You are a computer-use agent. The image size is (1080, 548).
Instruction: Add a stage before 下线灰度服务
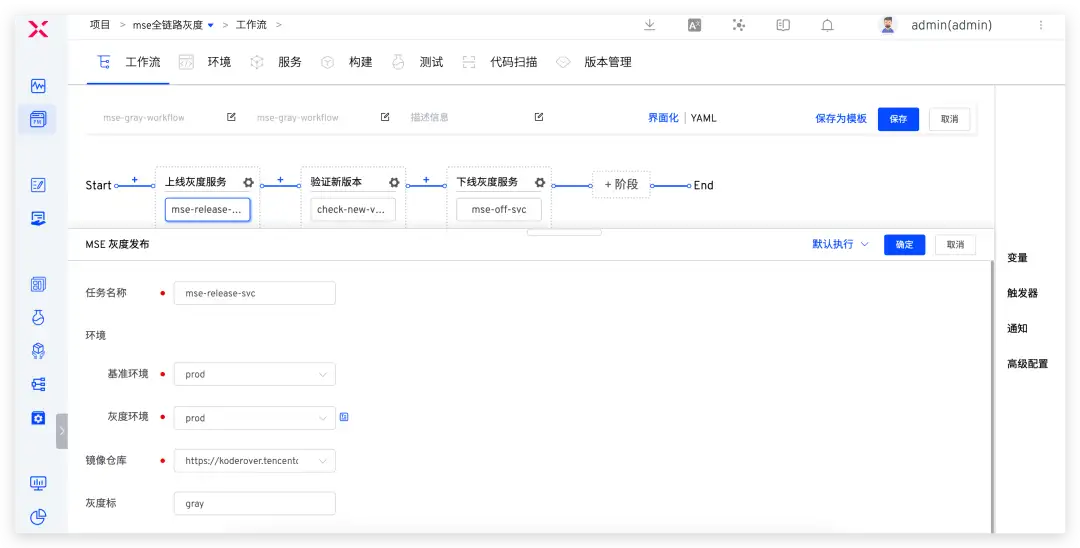coord(426,180)
